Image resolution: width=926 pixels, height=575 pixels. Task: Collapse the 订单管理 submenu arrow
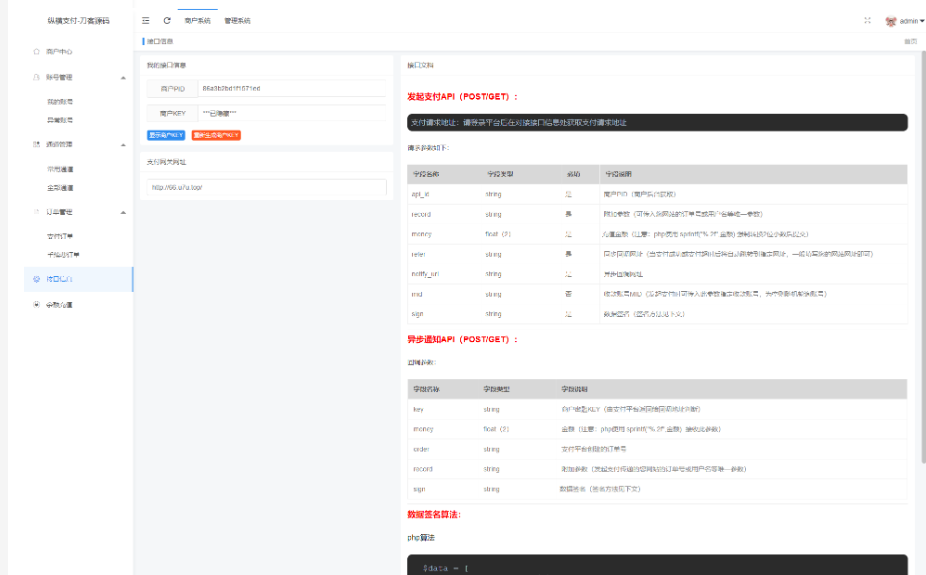point(123,212)
